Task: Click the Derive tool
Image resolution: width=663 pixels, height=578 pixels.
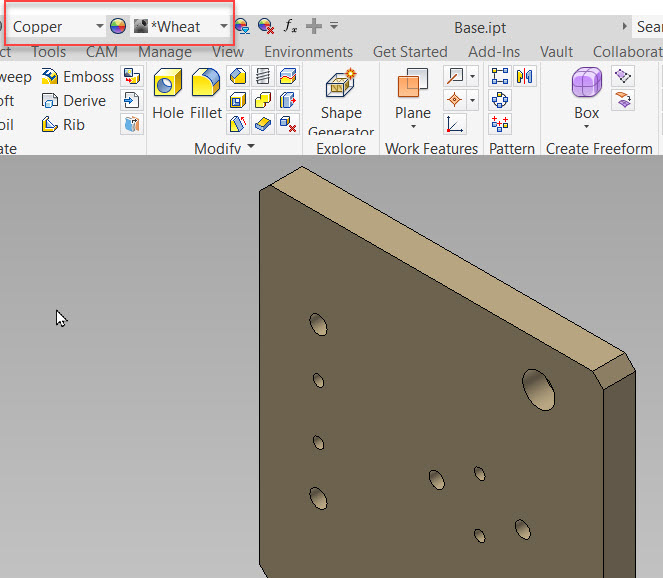Action: [50, 101]
